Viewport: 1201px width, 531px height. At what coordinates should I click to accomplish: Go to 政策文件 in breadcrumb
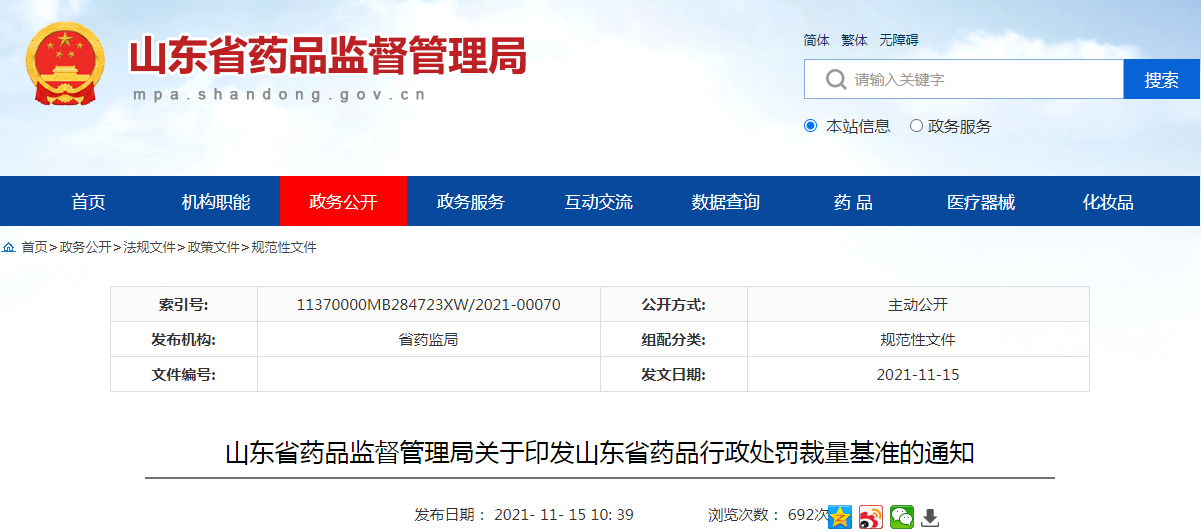tap(213, 247)
